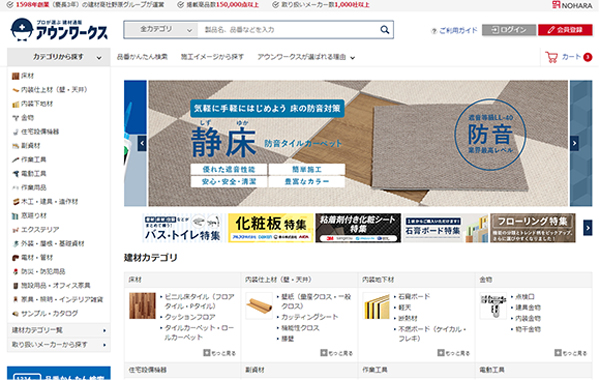The image size is (600, 380).
Task: Select 外装・屋根・基礎資材 in sidebar
Action: [52, 244]
